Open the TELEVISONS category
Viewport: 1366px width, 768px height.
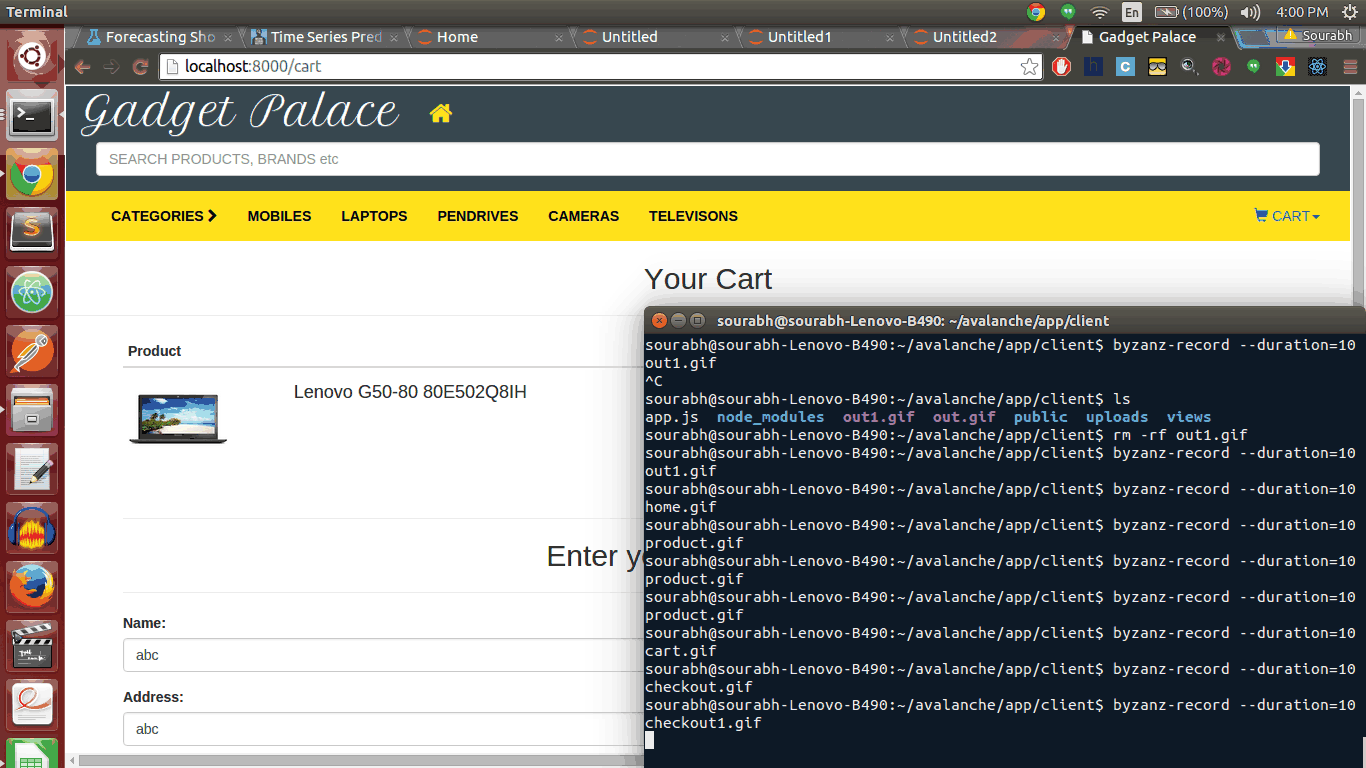click(693, 216)
